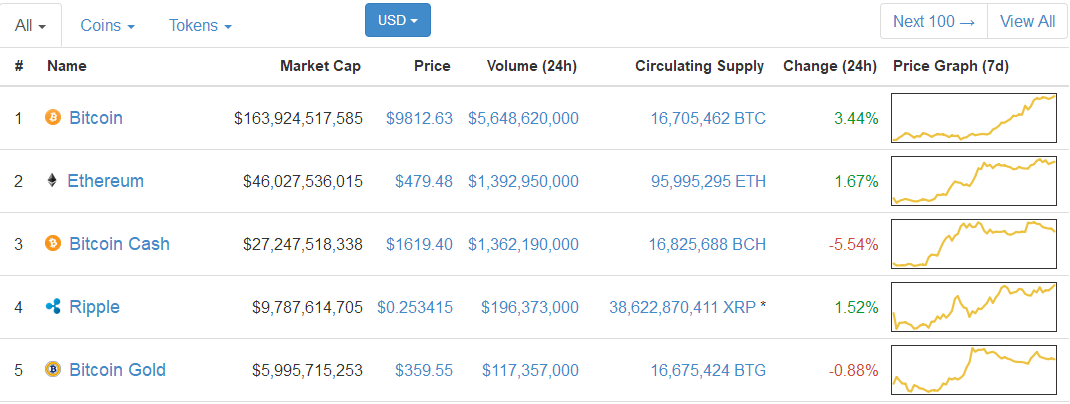The height and width of the screenshot is (404, 1070).
Task: Click the Ripple logo icon
Action: [53, 307]
